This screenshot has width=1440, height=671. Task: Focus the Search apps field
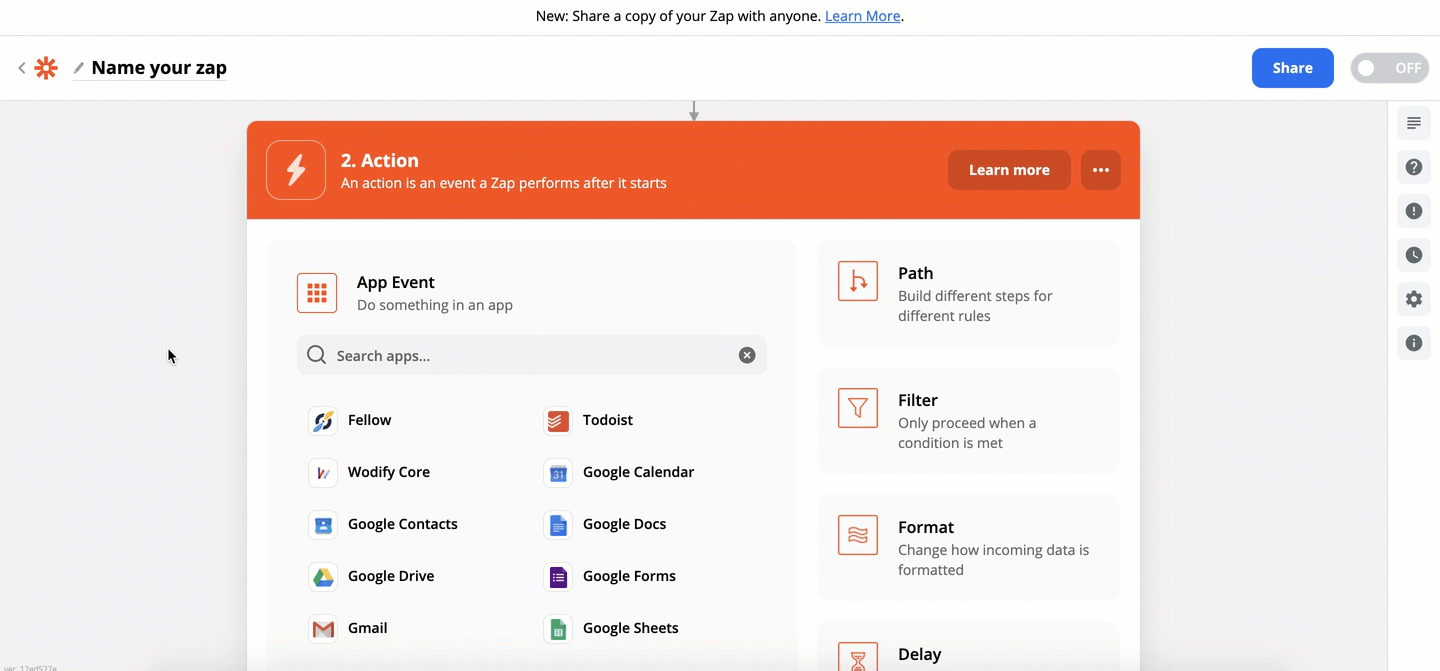(532, 355)
